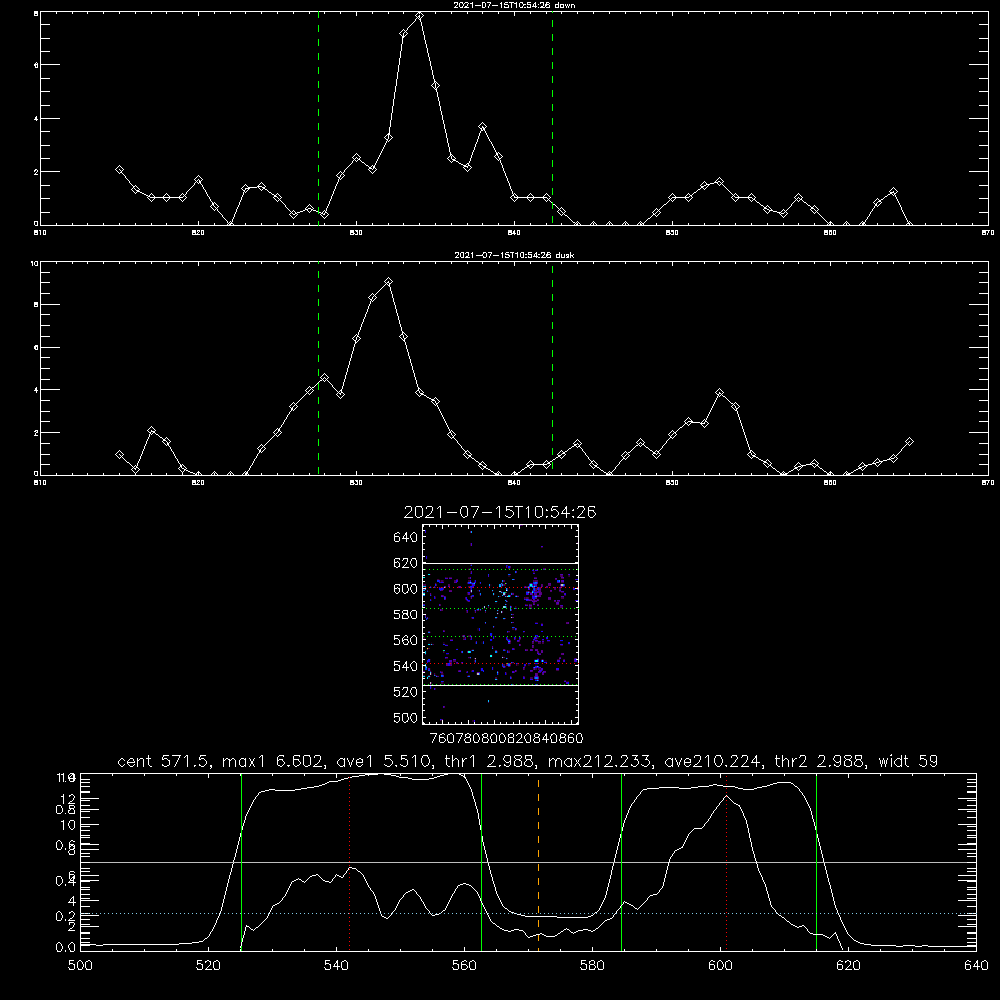Click red dotted line near 542 in bottom plot
This screenshot has height=1000, width=1000.
(x=349, y=862)
